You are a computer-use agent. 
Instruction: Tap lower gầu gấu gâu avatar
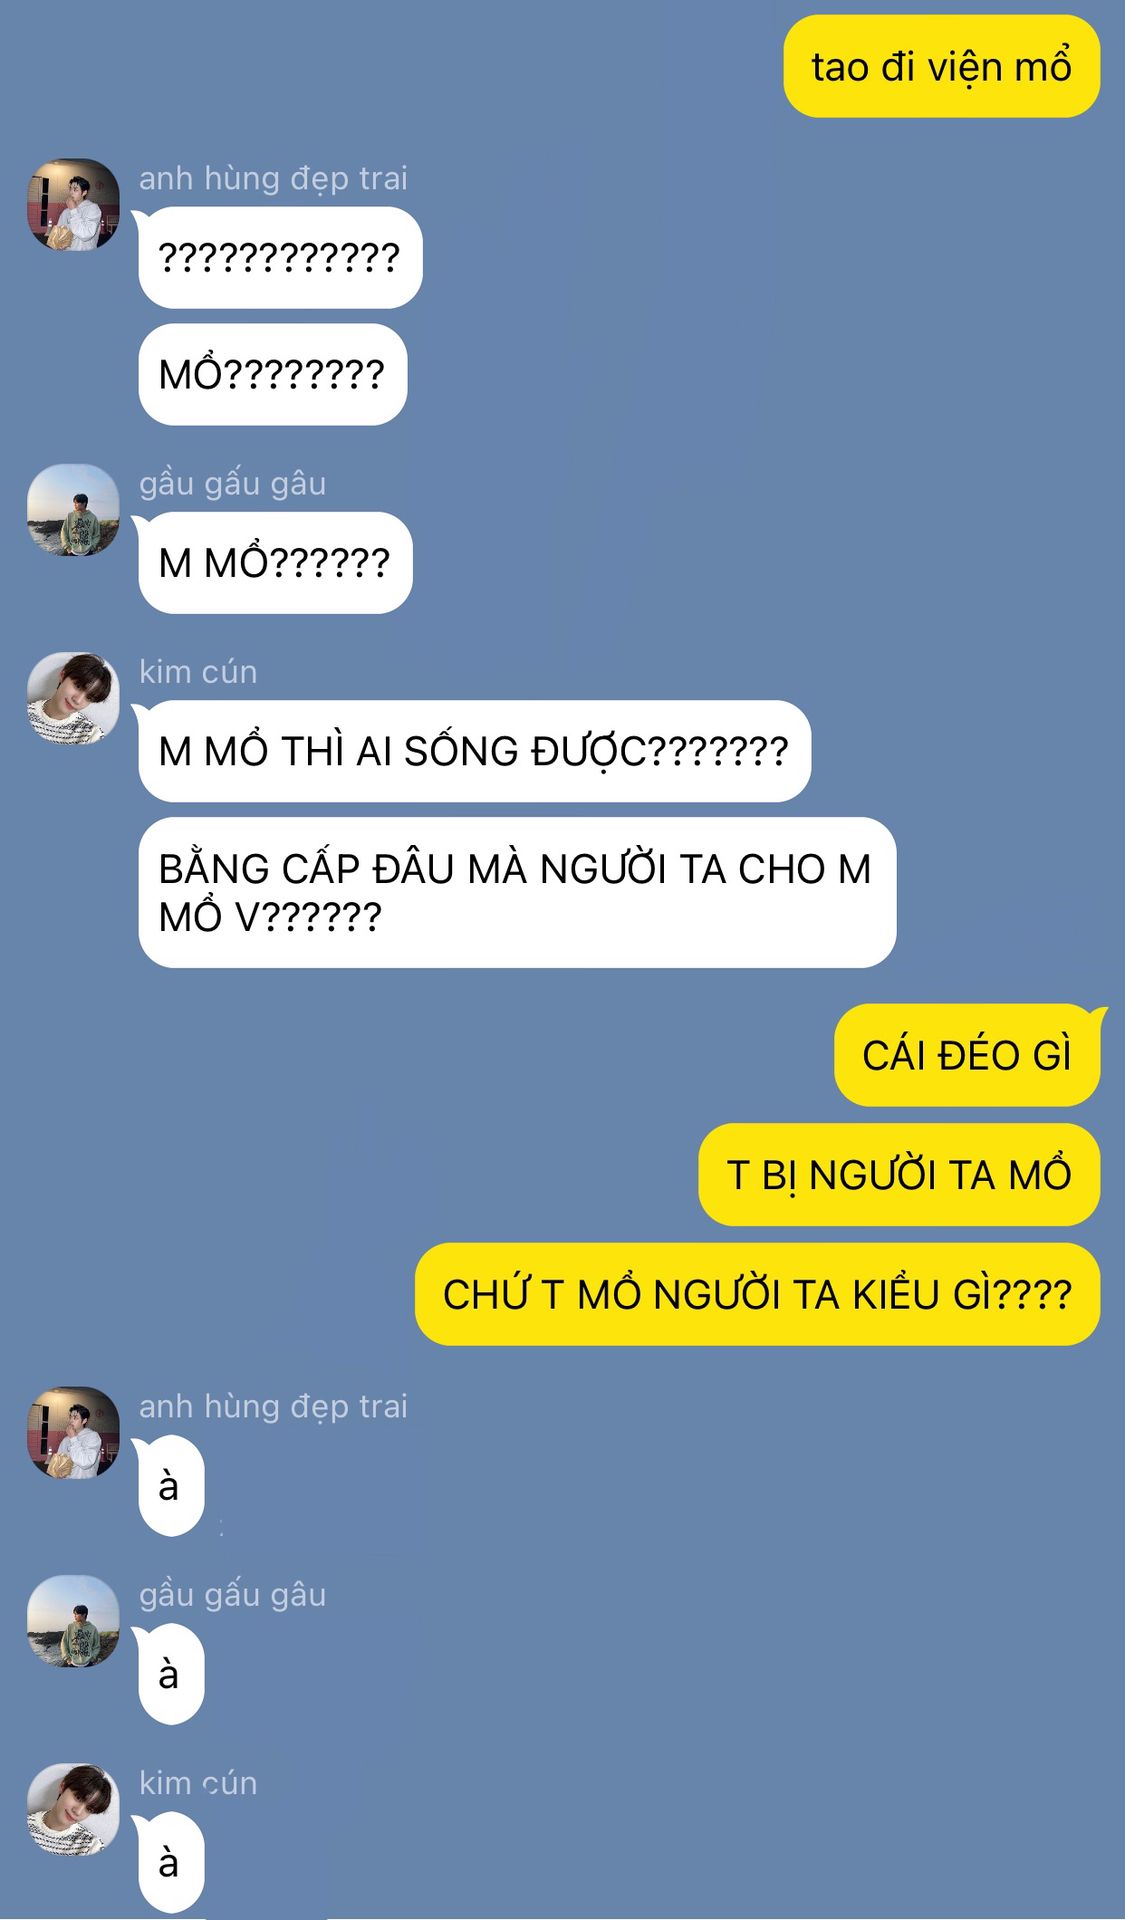click(73, 1621)
